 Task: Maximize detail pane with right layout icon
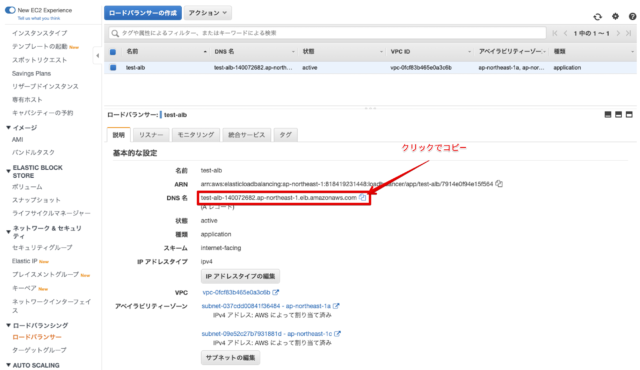(629, 115)
